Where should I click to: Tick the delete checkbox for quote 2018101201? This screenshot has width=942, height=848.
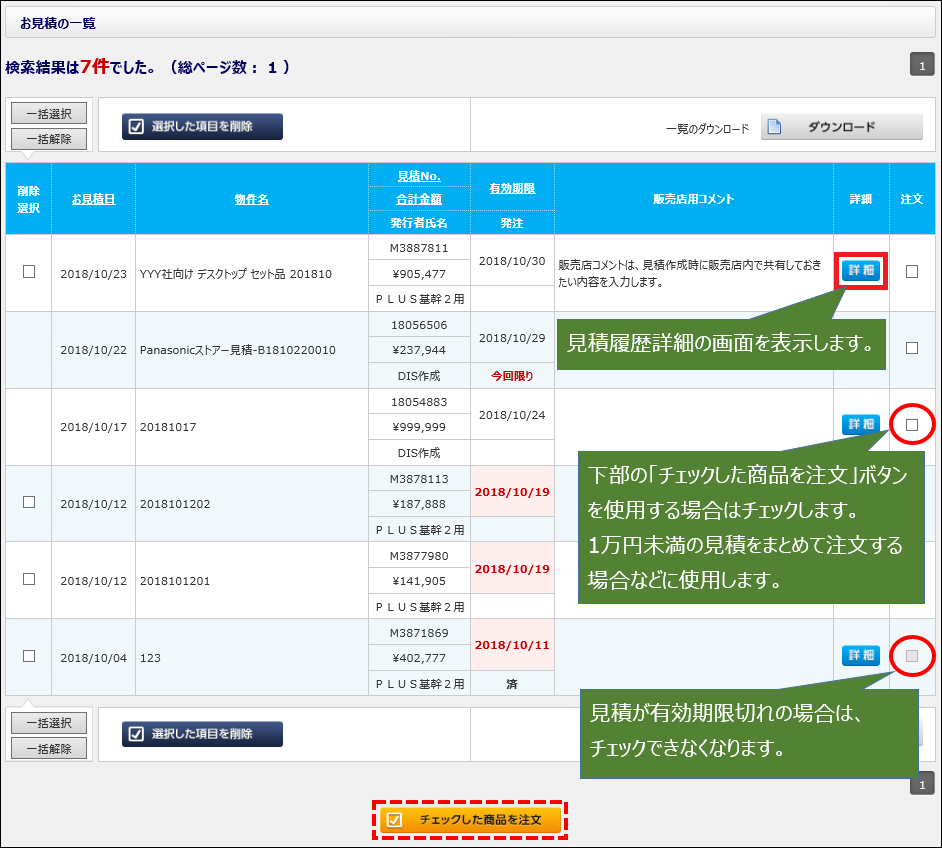click(29, 579)
